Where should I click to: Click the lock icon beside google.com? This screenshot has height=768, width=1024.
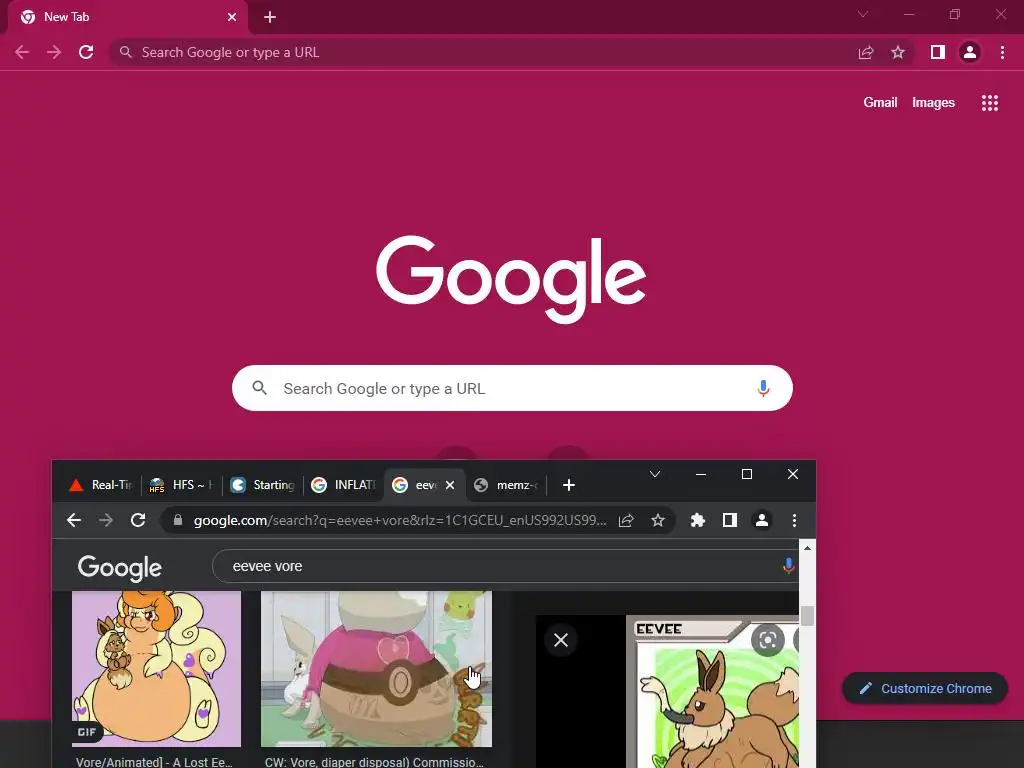point(178,520)
